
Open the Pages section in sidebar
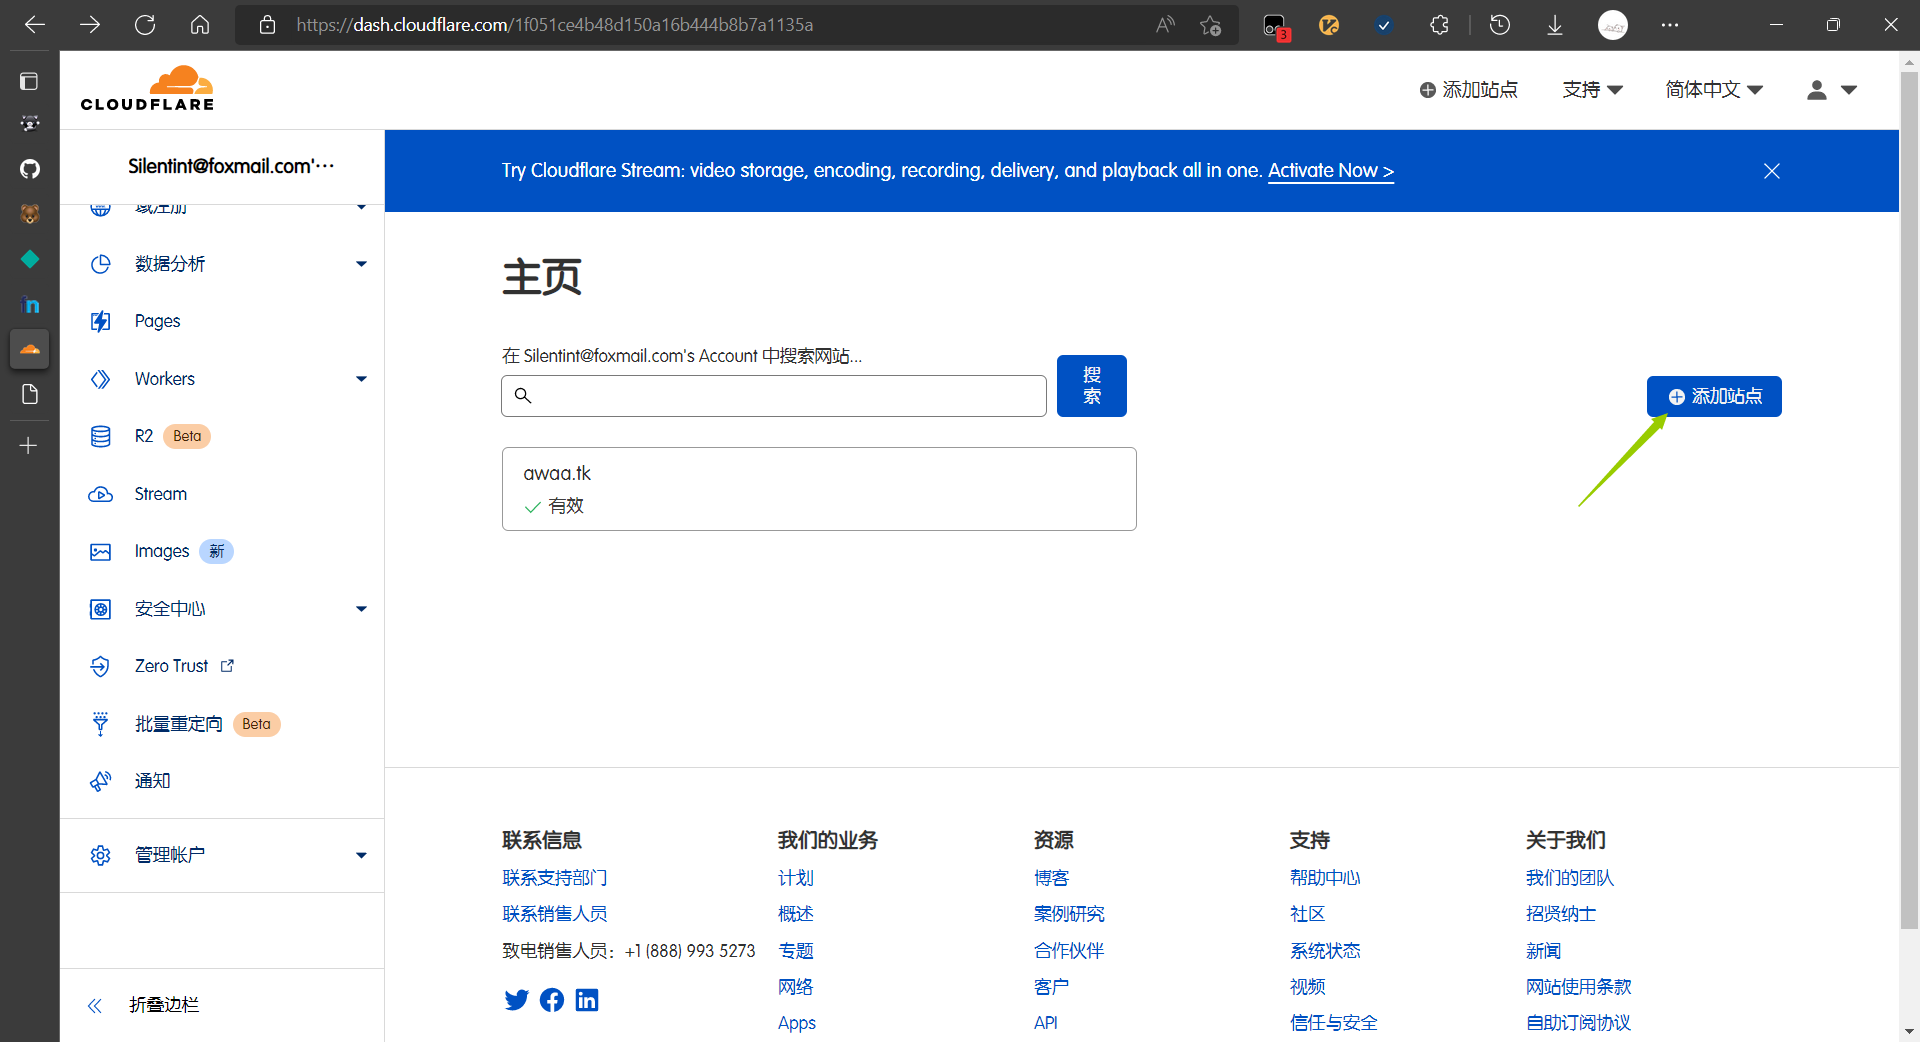pos(157,321)
